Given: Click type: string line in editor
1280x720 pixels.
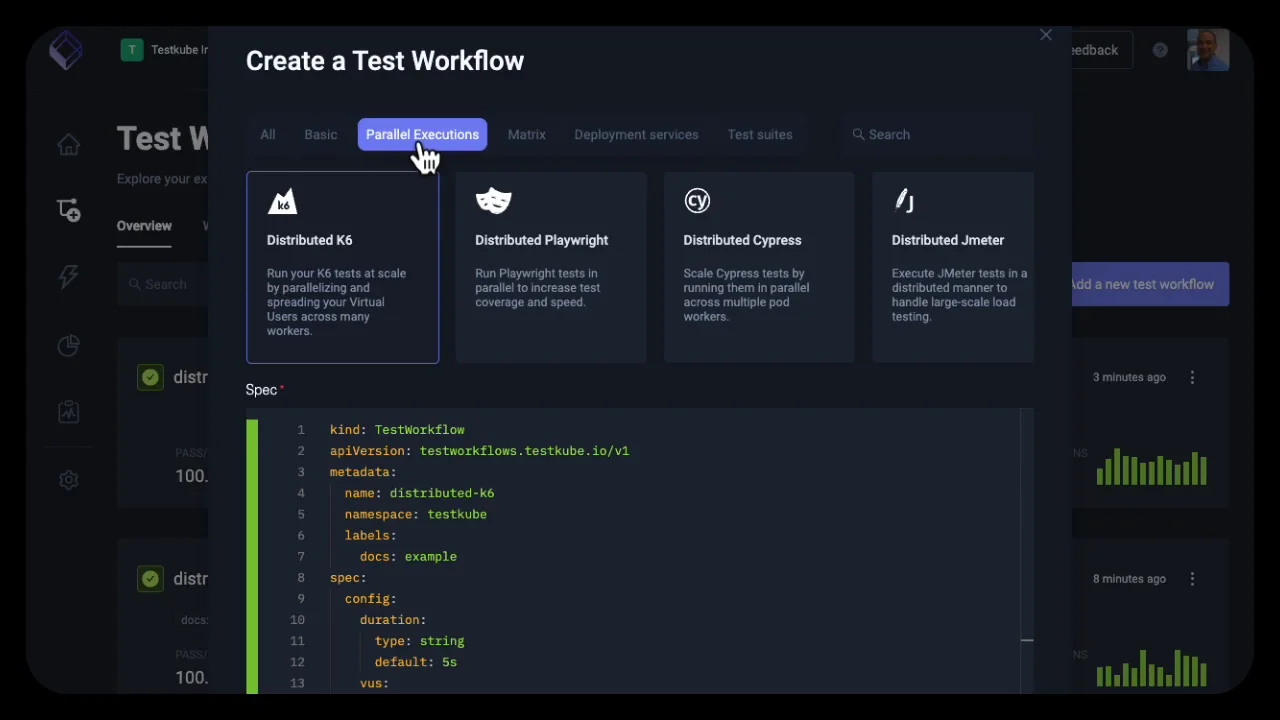Looking at the screenshot, I should (419, 641).
